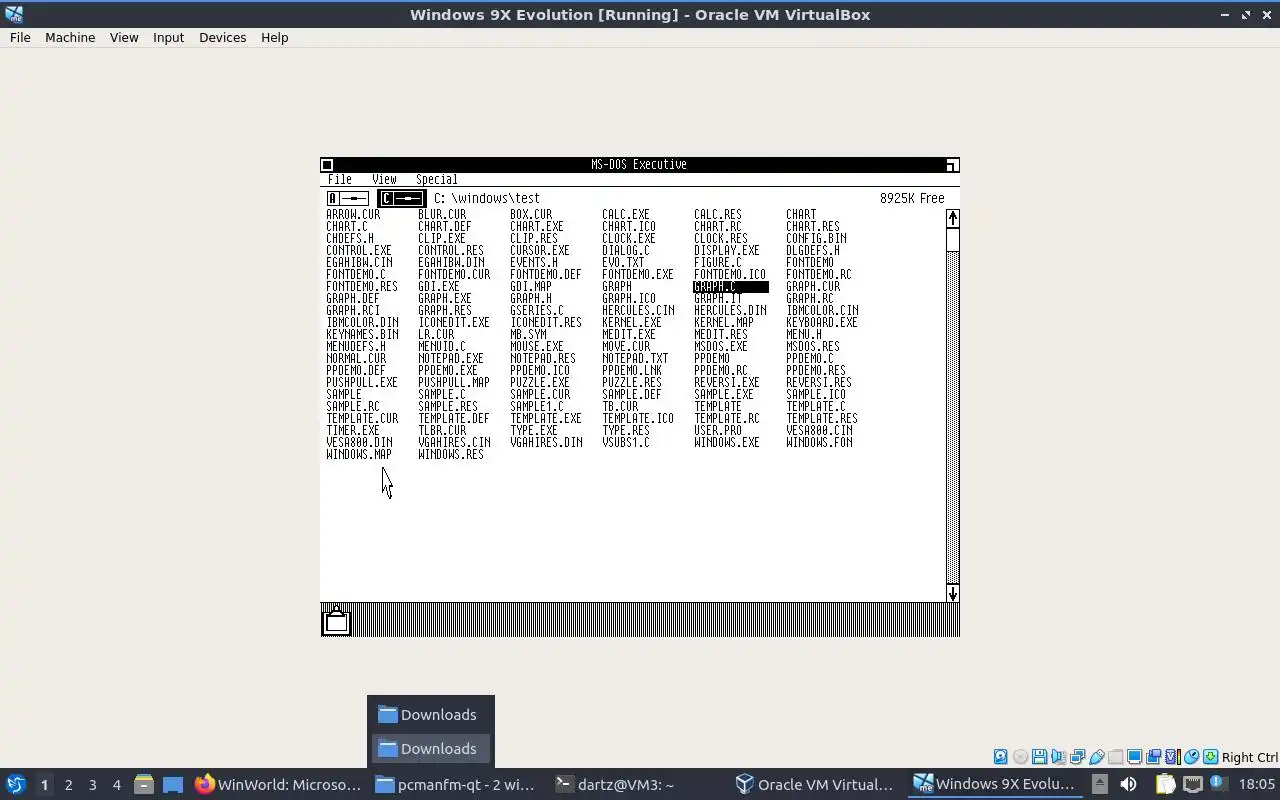This screenshot has height=800, width=1280.
Task: Select file CLOCK.EXE
Action: pyautogui.click(x=629, y=238)
